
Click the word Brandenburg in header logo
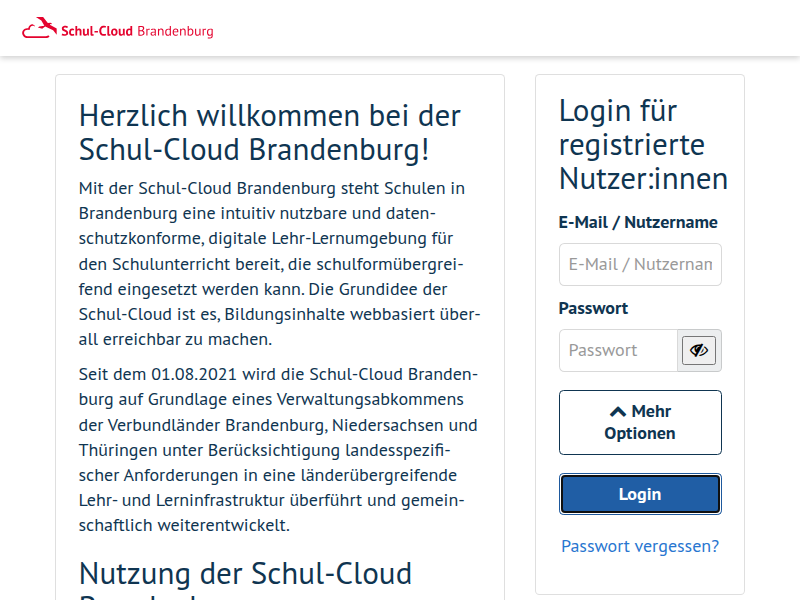pyautogui.click(x=174, y=31)
